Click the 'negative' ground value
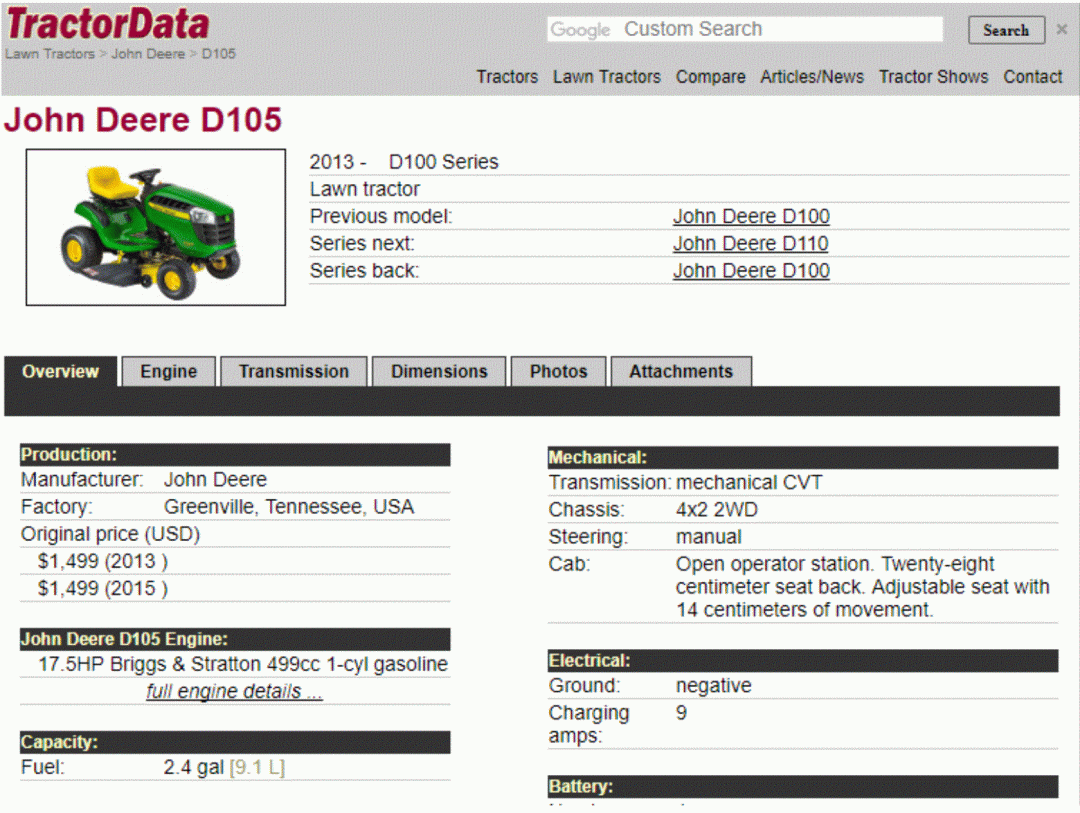The height and width of the screenshot is (813, 1080). pos(713,686)
